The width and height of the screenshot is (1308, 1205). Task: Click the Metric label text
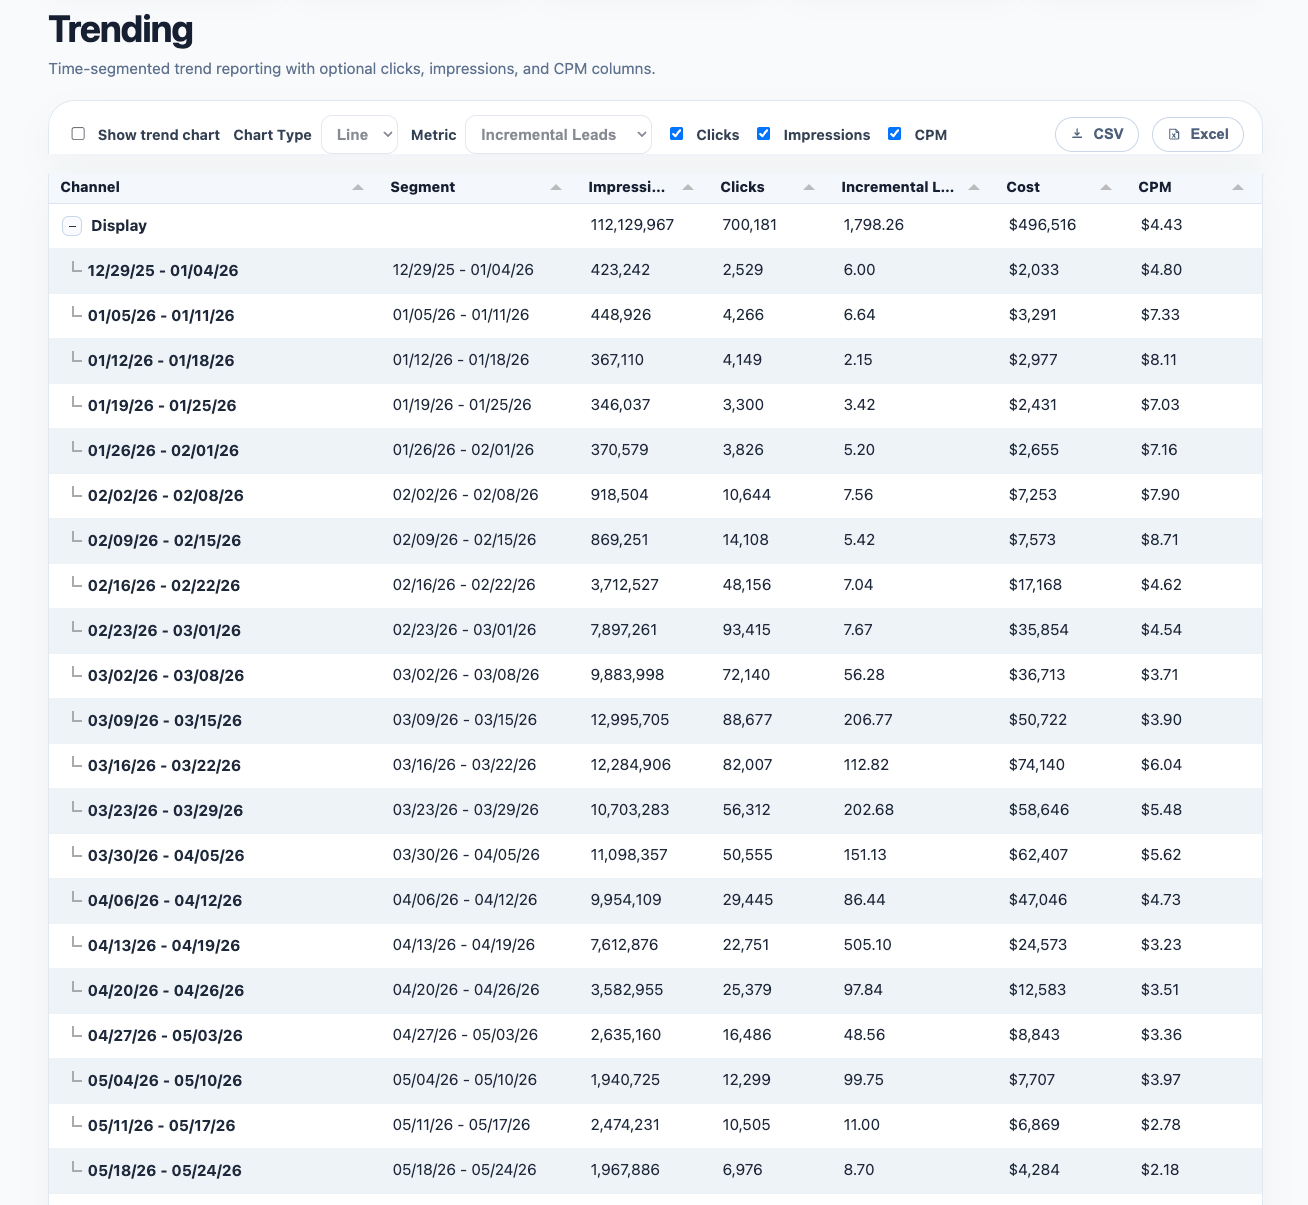pos(433,135)
